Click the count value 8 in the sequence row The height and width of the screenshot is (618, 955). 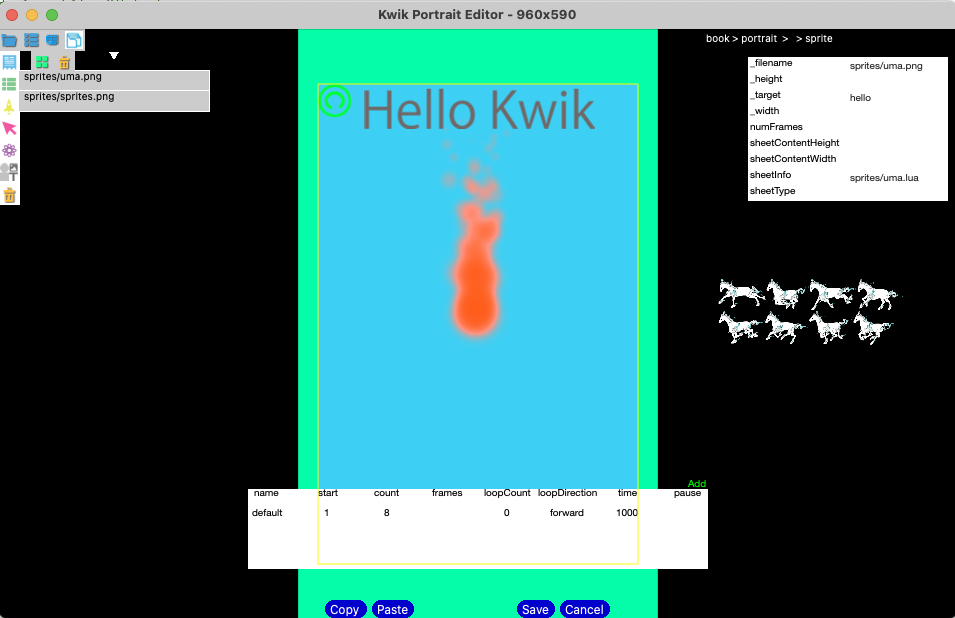pyautogui.click(x=386, y=513)
